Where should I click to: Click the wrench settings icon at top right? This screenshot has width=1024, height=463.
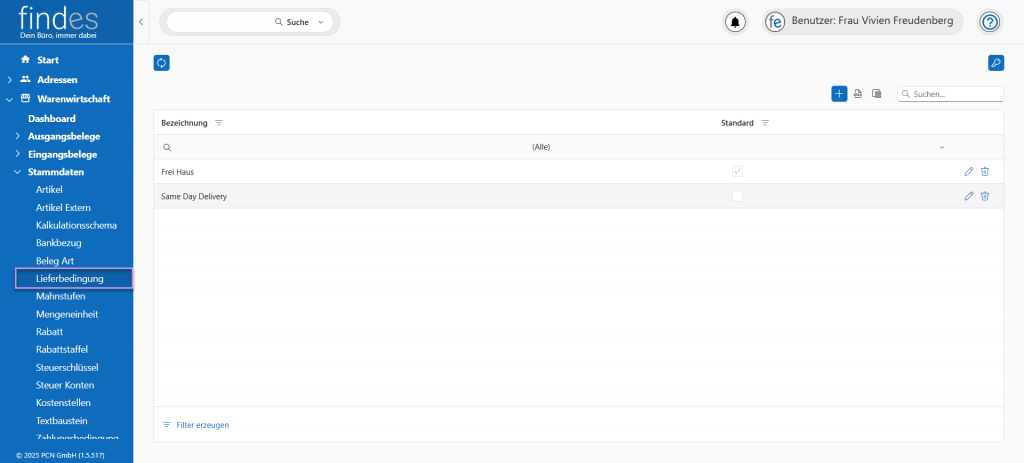[x=995, y=63]
